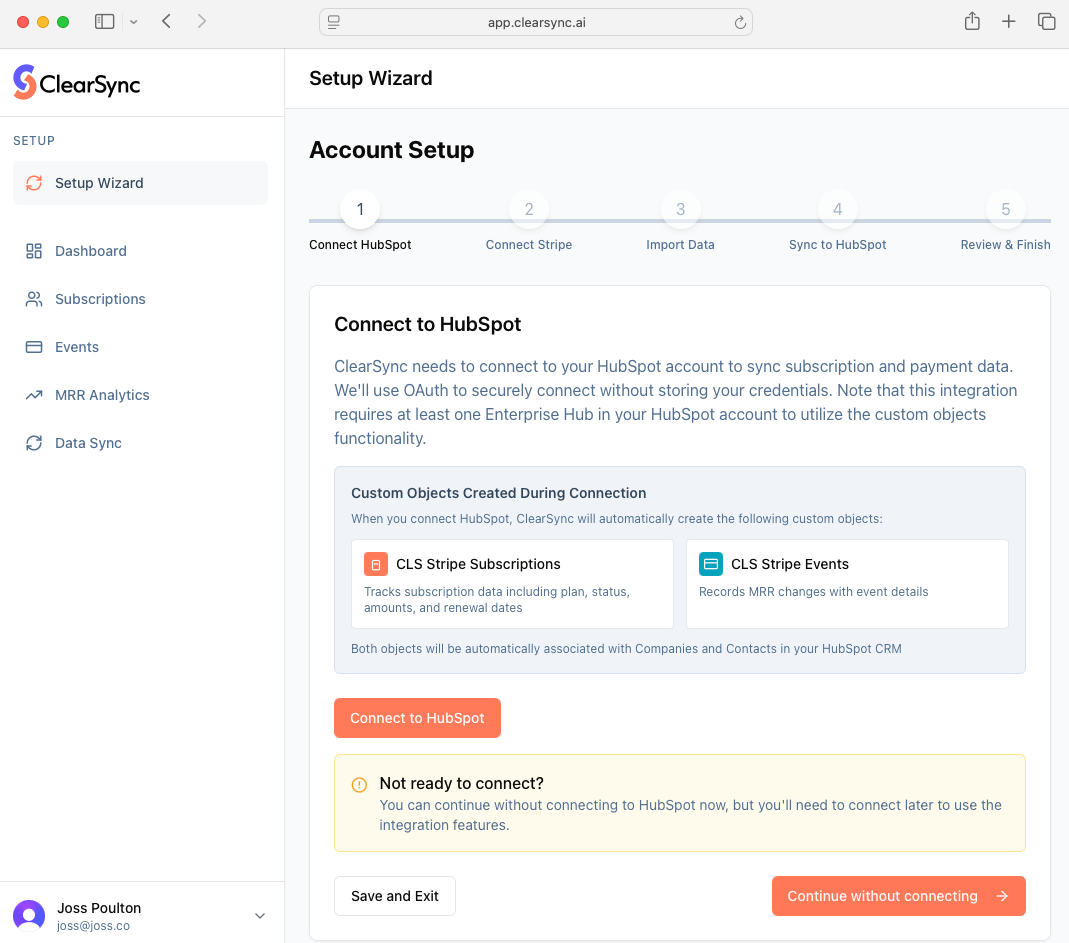The height and width of the screenshot is (943, 1069).
Task: Go to step 2 Connect Stripe
Action: 529,209
